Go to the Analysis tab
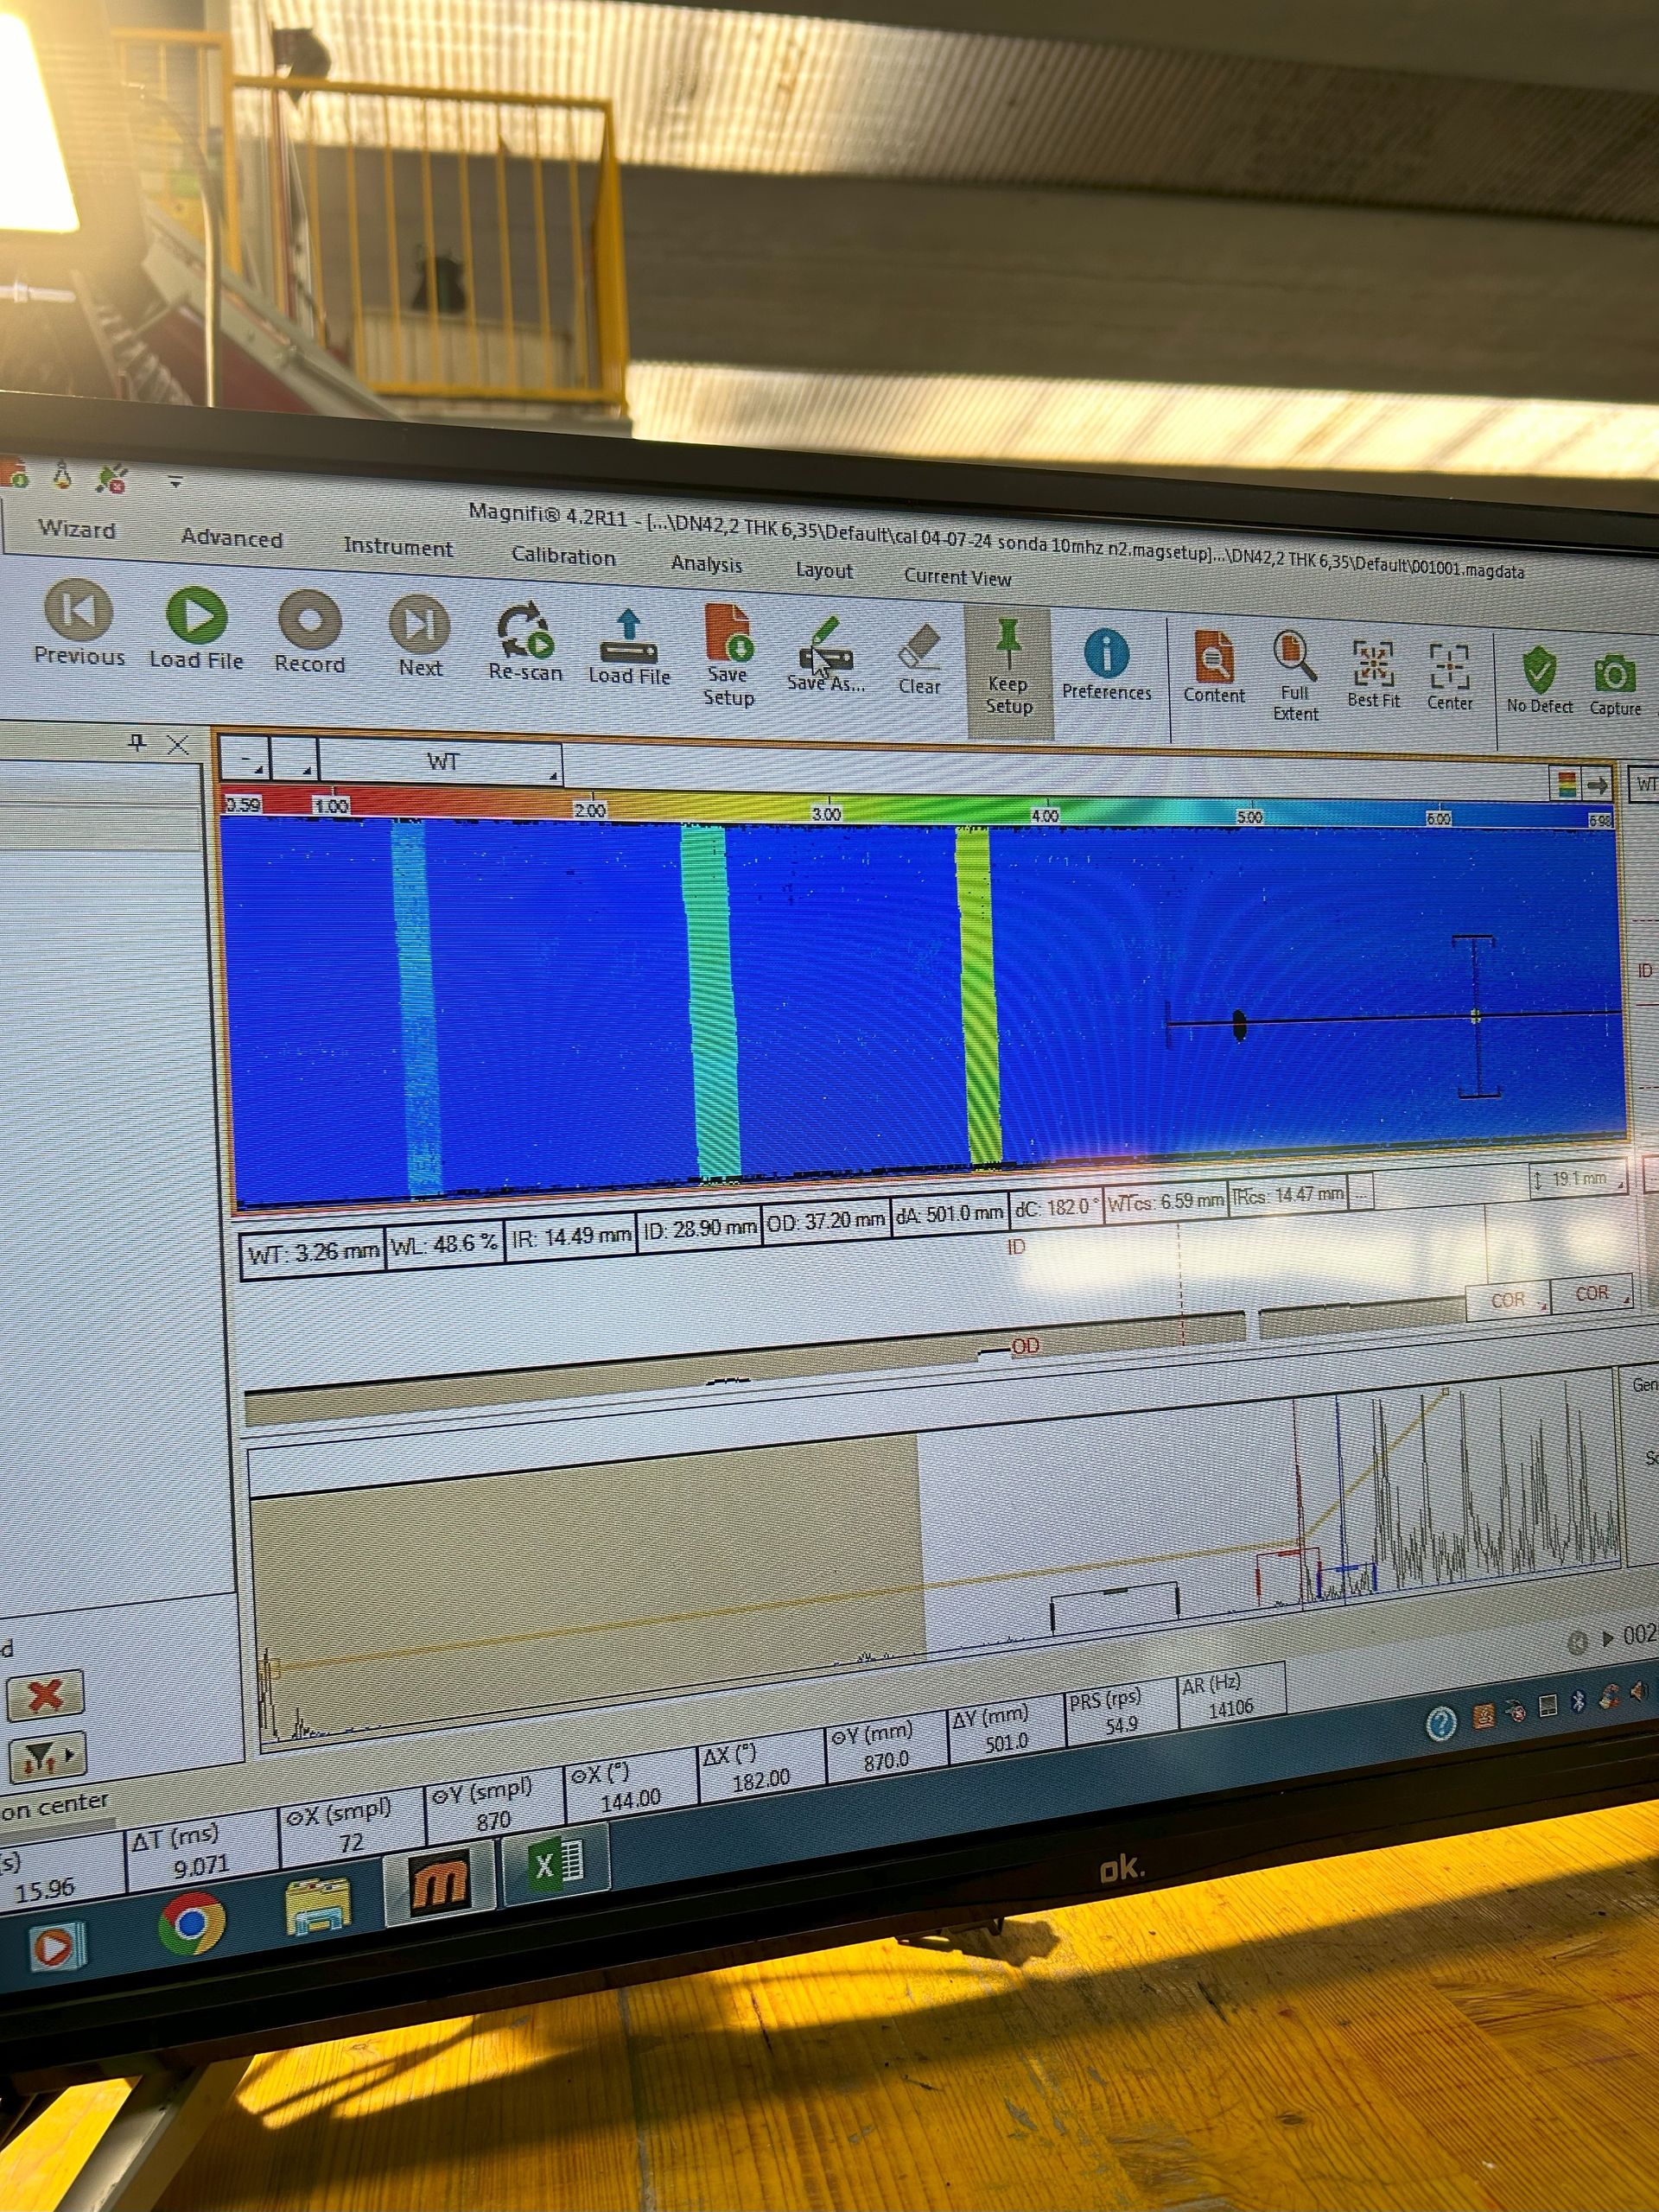The height and width of the screenshot is (2212, 1659). (707, 564)
